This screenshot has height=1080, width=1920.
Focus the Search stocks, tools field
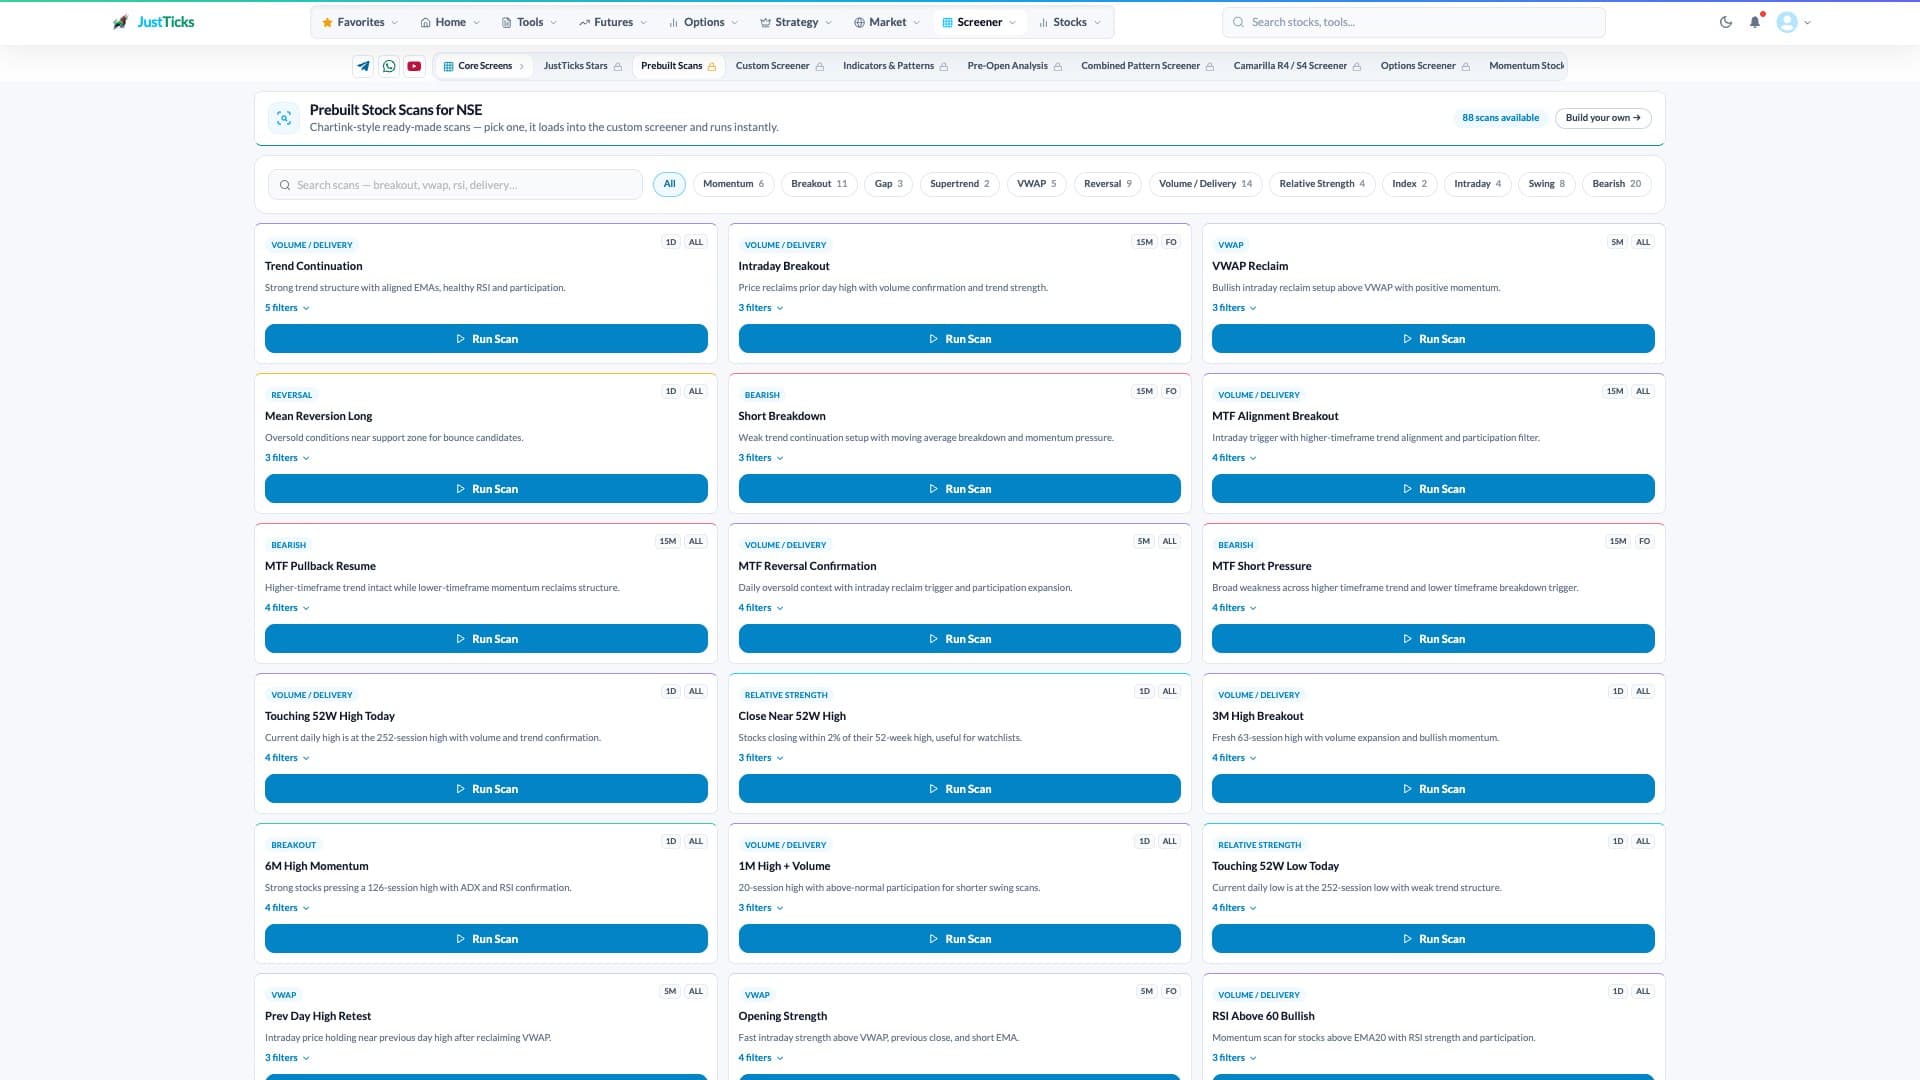click(x=1414, y=22)
